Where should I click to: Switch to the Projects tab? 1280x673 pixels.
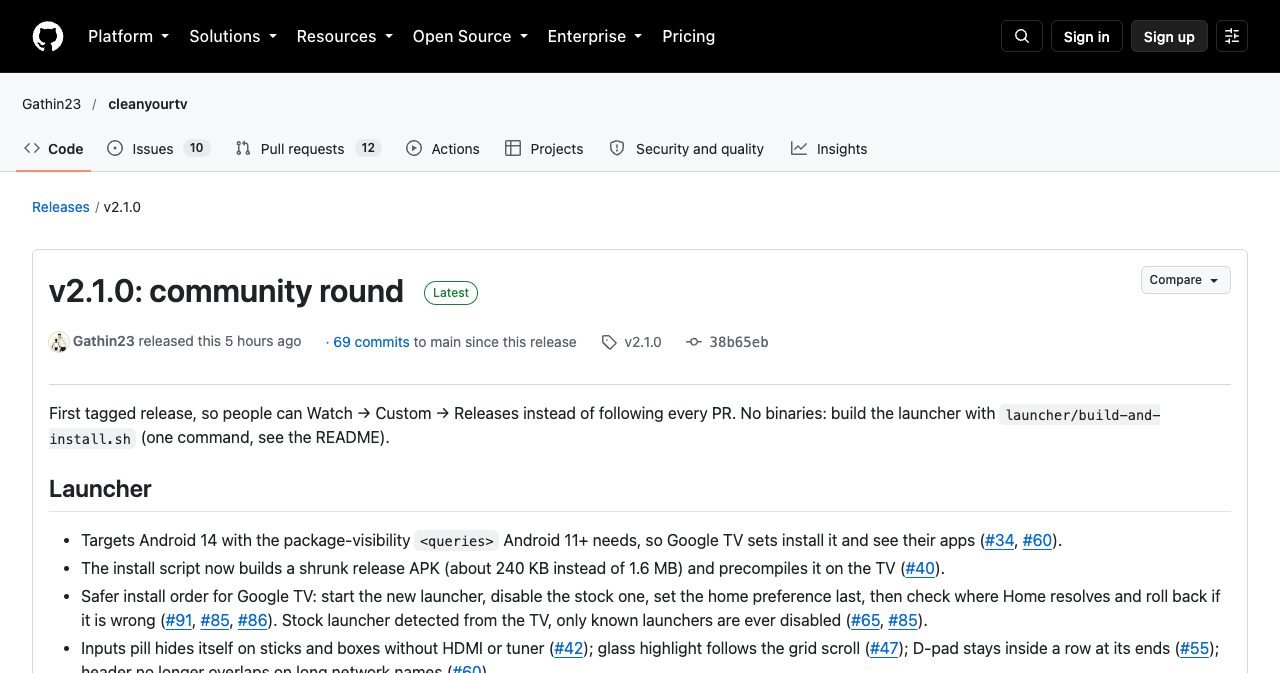click(544, 148)
